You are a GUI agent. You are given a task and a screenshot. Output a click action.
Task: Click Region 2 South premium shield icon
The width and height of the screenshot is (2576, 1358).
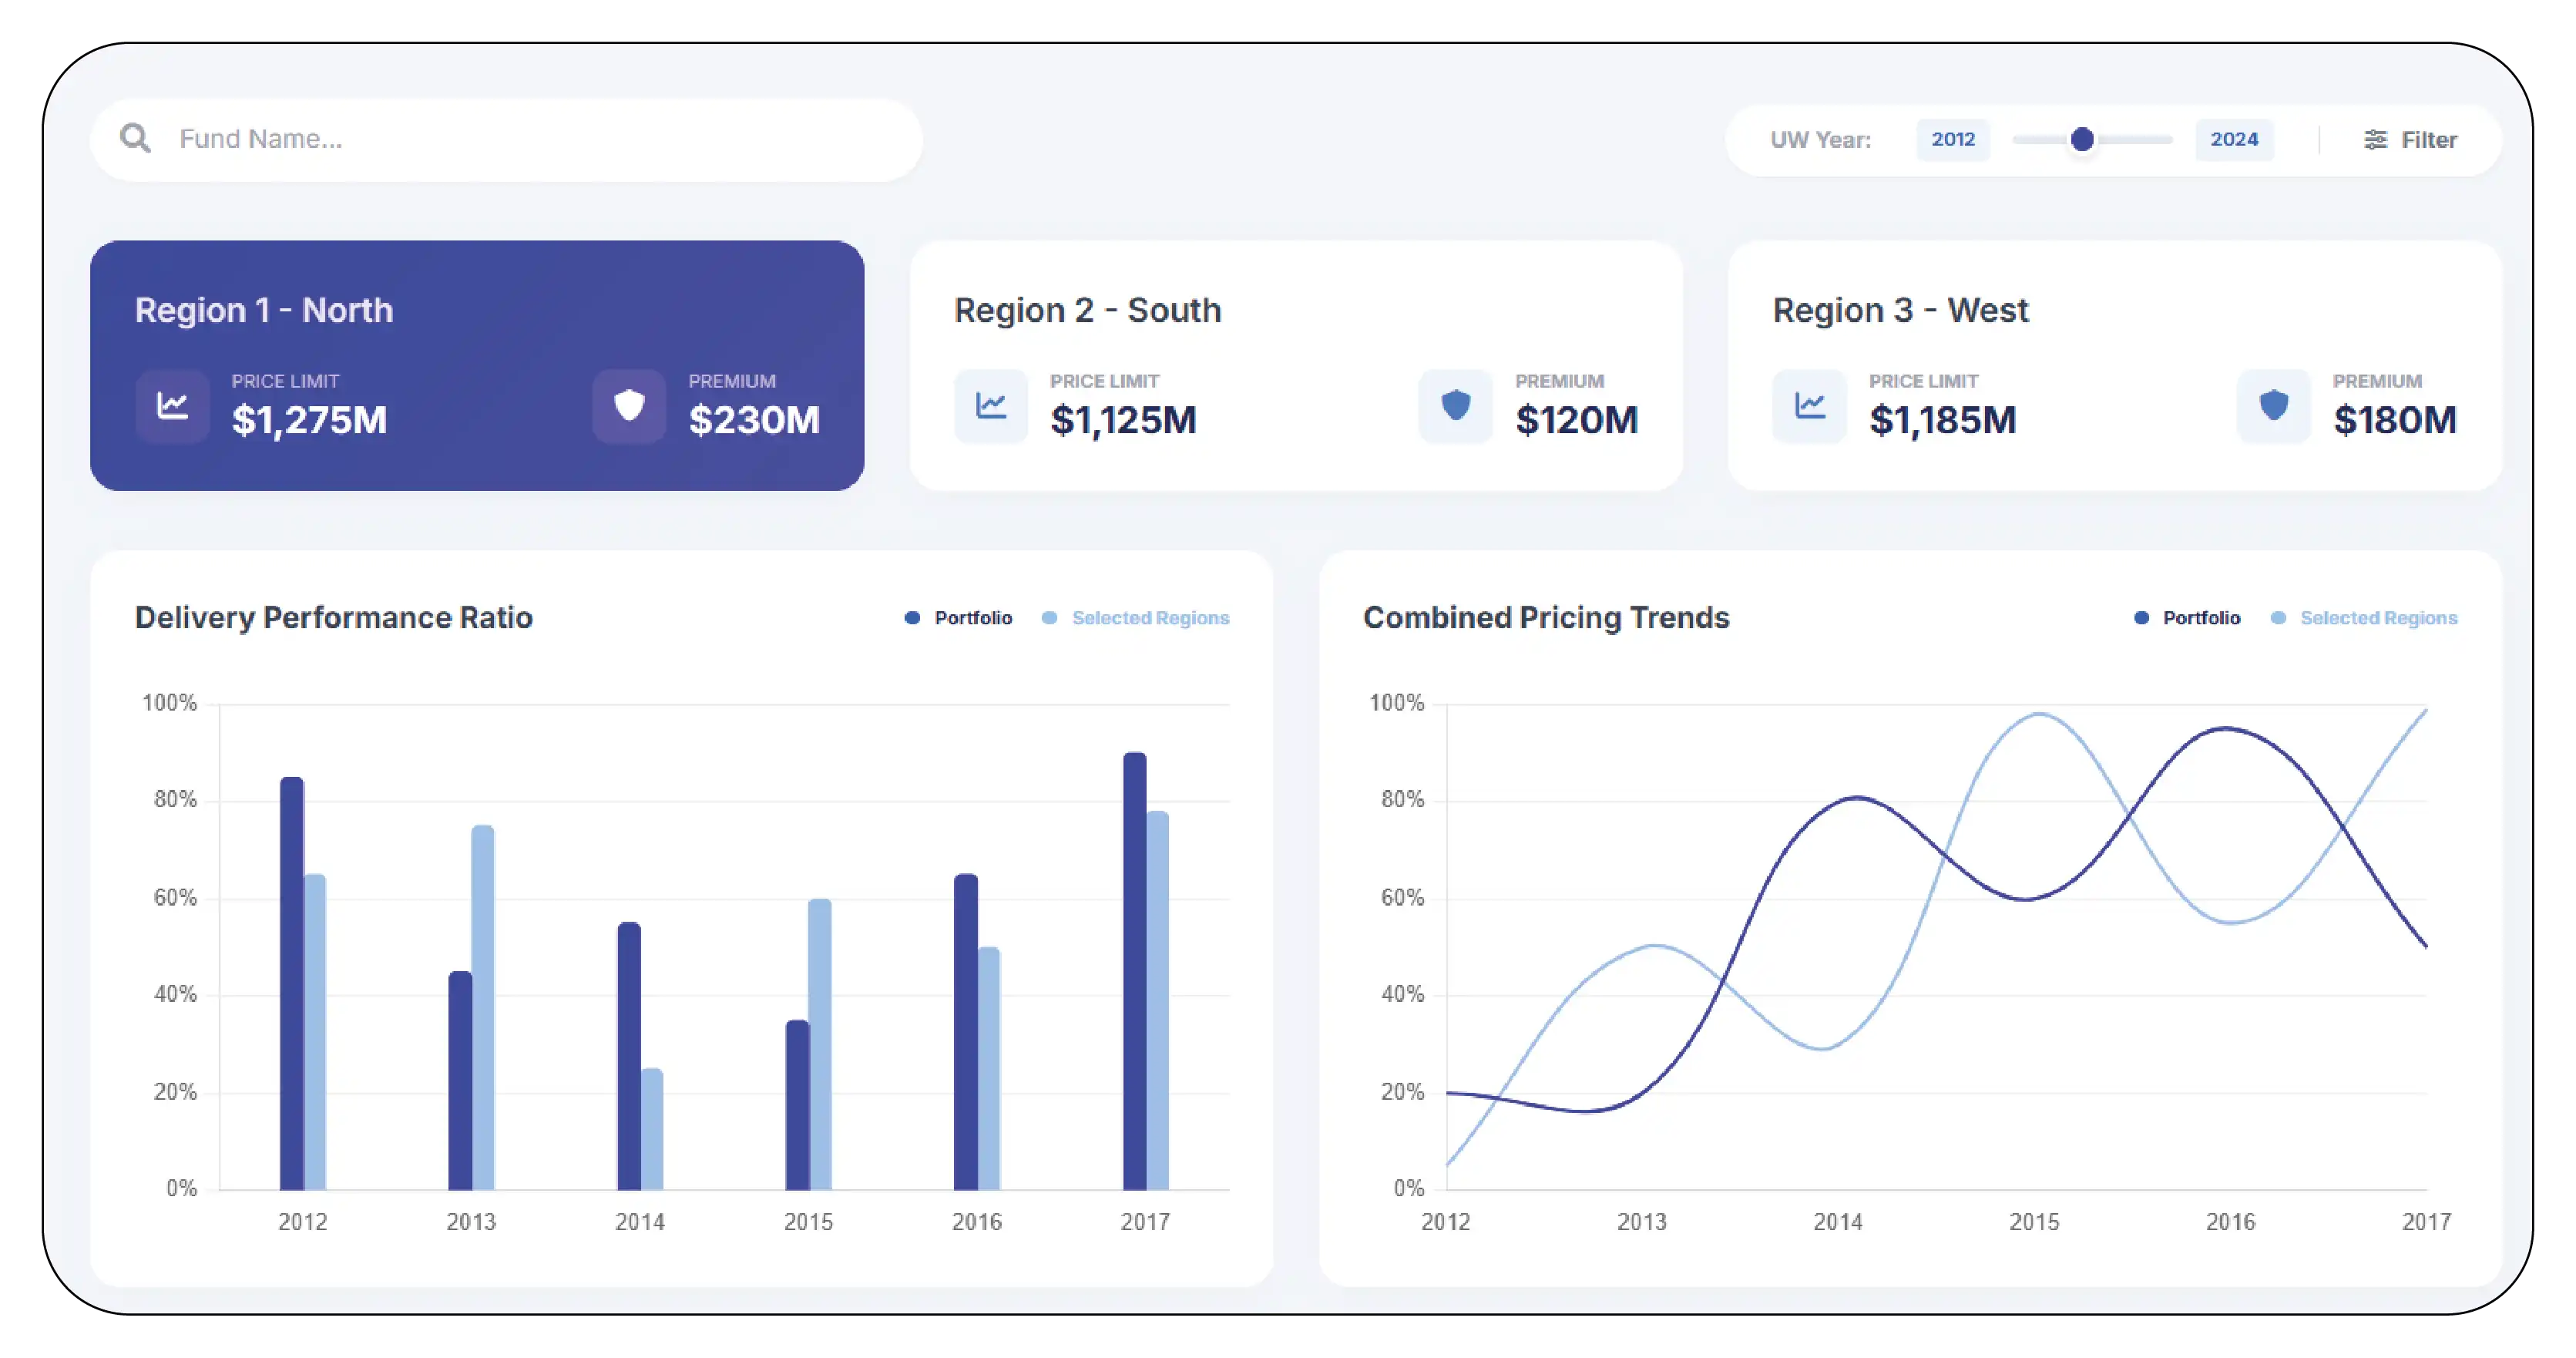(x=1456, y=406)
